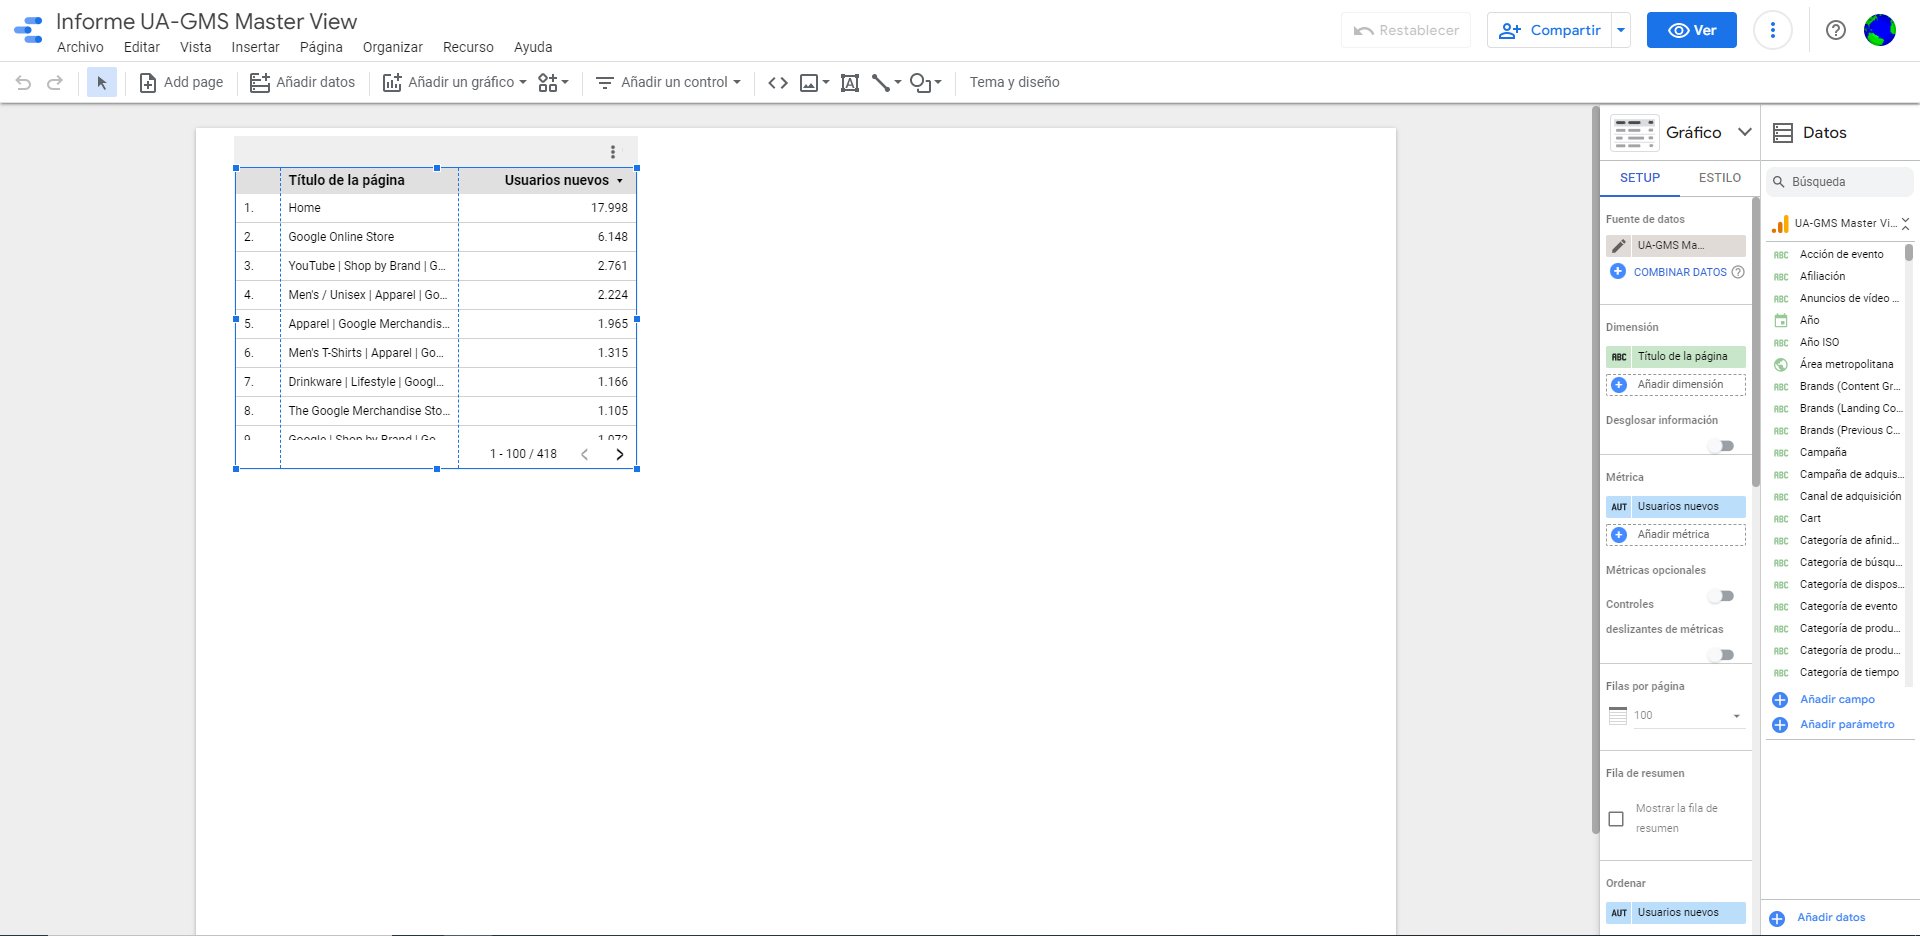This screenshot has width=1920, height=936.
Task: Click the setup panel vertical scrollbar
Action: tap(1756, 343)
